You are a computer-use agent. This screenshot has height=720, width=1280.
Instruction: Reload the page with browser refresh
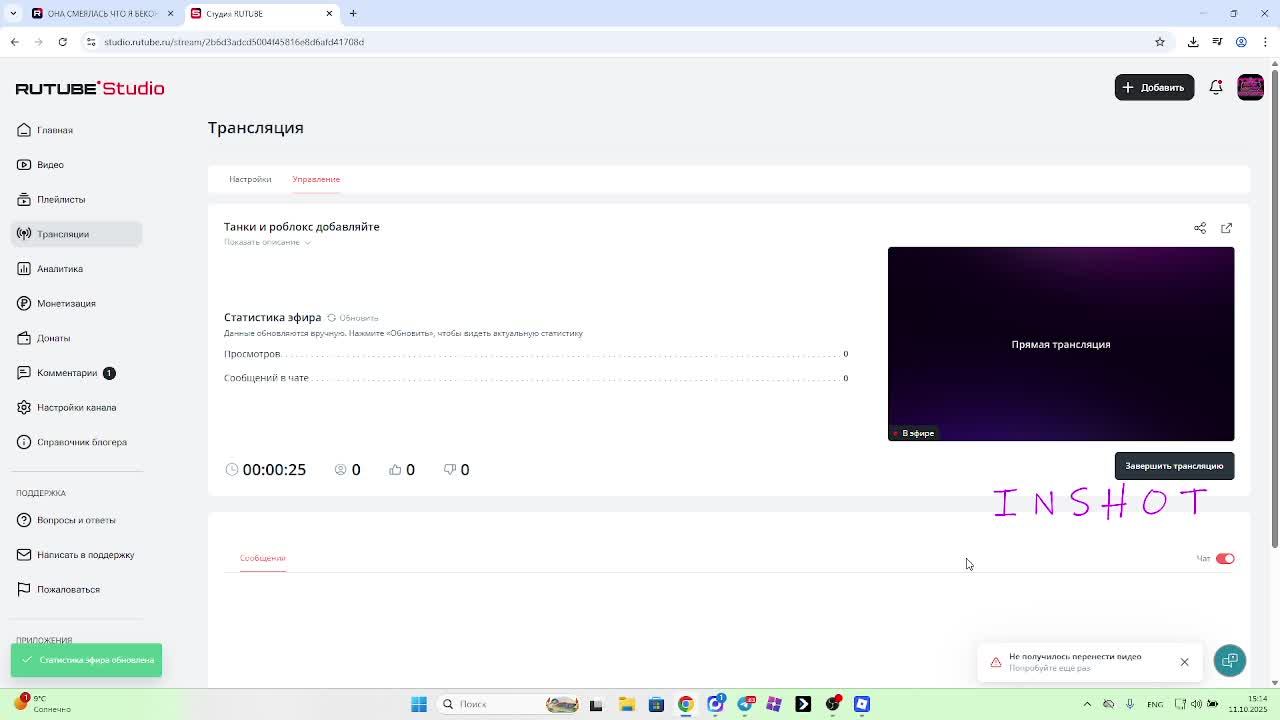62,42
